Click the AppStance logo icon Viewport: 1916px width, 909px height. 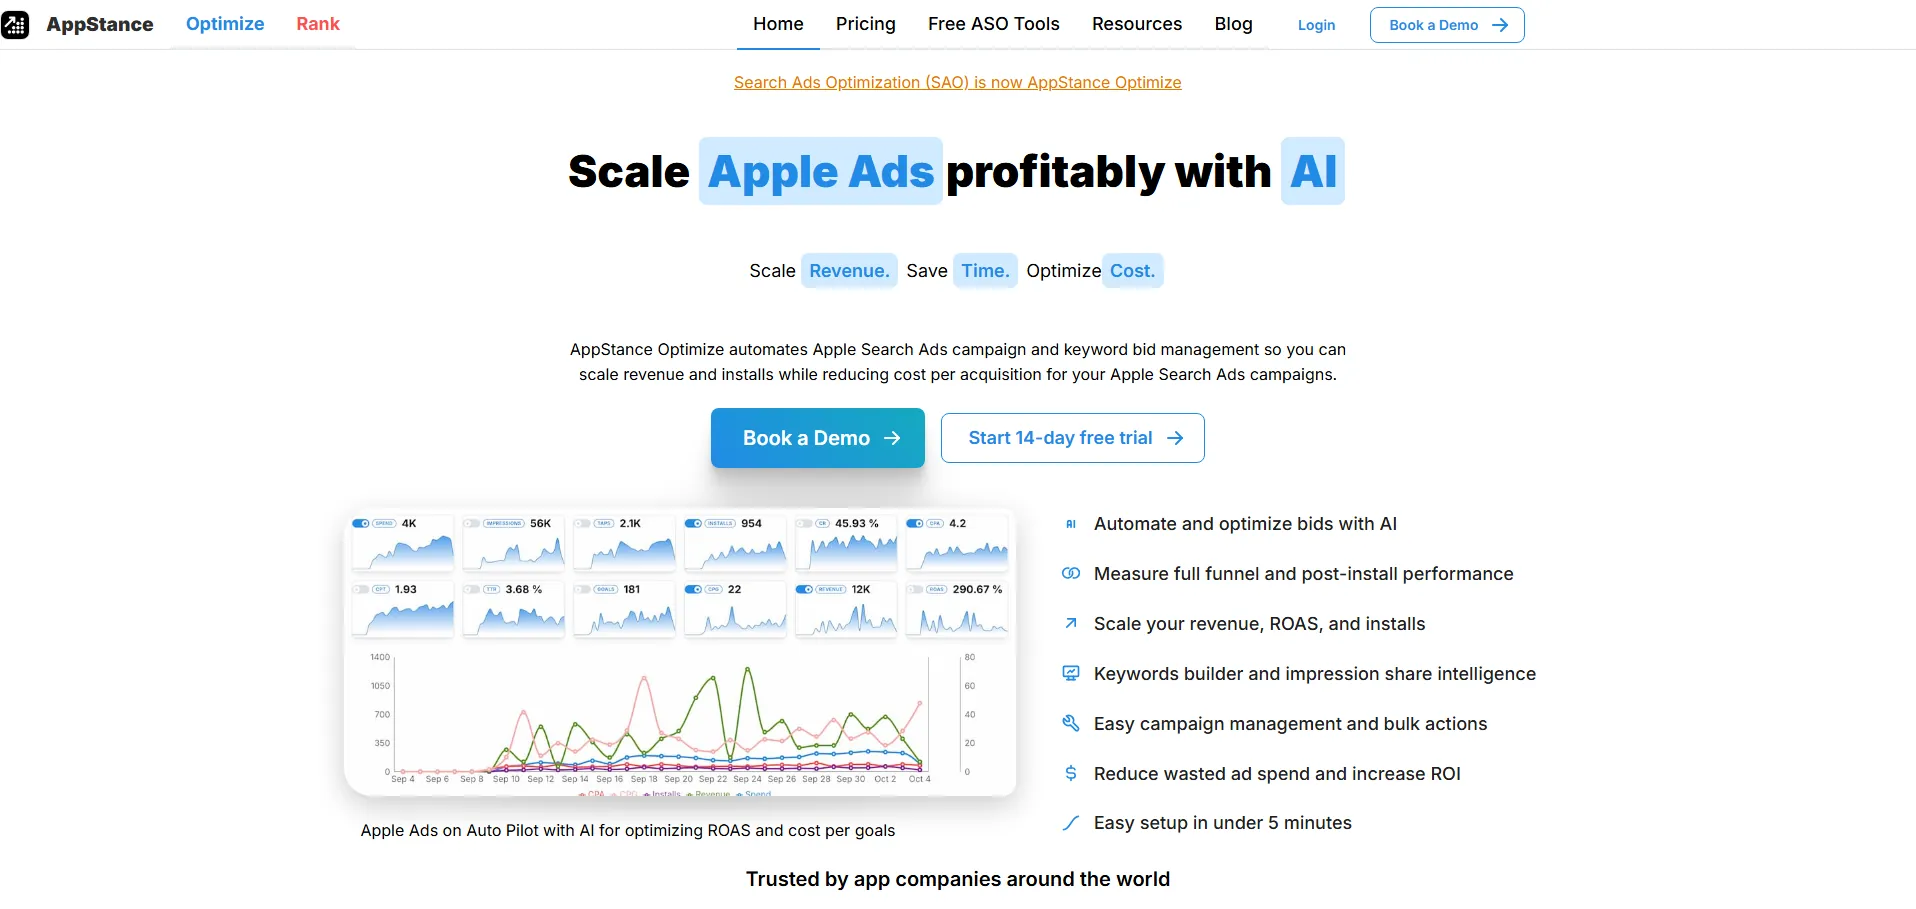pos(16,24)
